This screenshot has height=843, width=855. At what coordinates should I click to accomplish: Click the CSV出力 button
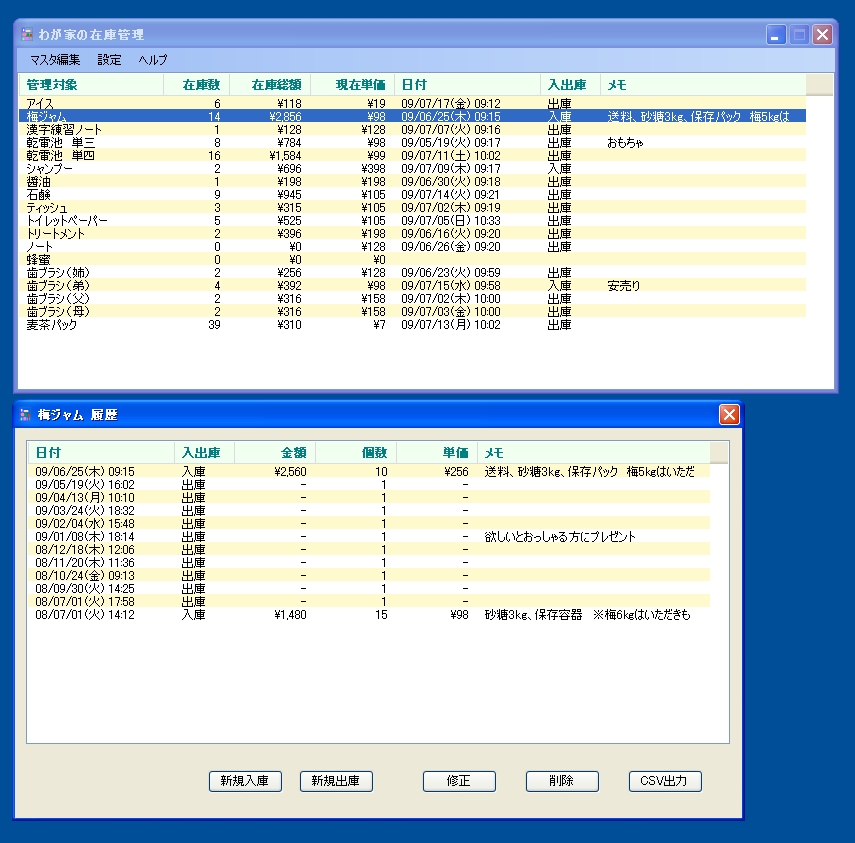(664, 781)
